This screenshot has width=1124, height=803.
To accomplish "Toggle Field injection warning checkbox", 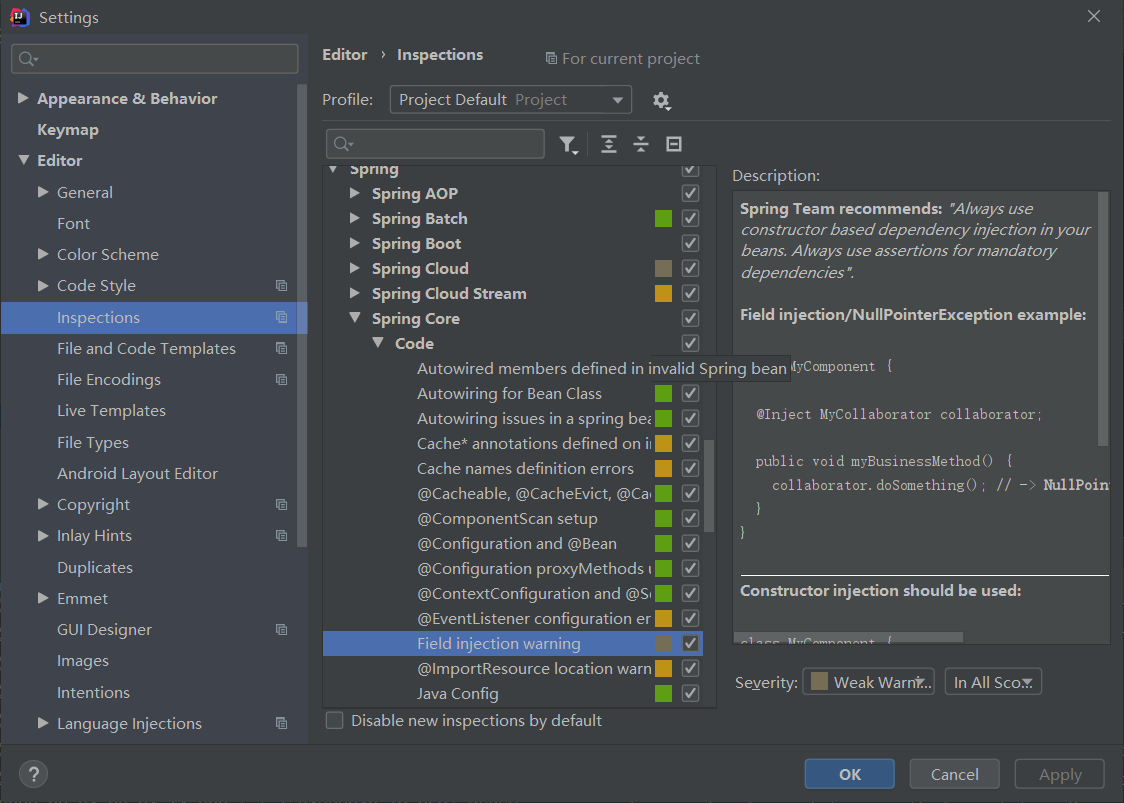I will pos(690,644).
